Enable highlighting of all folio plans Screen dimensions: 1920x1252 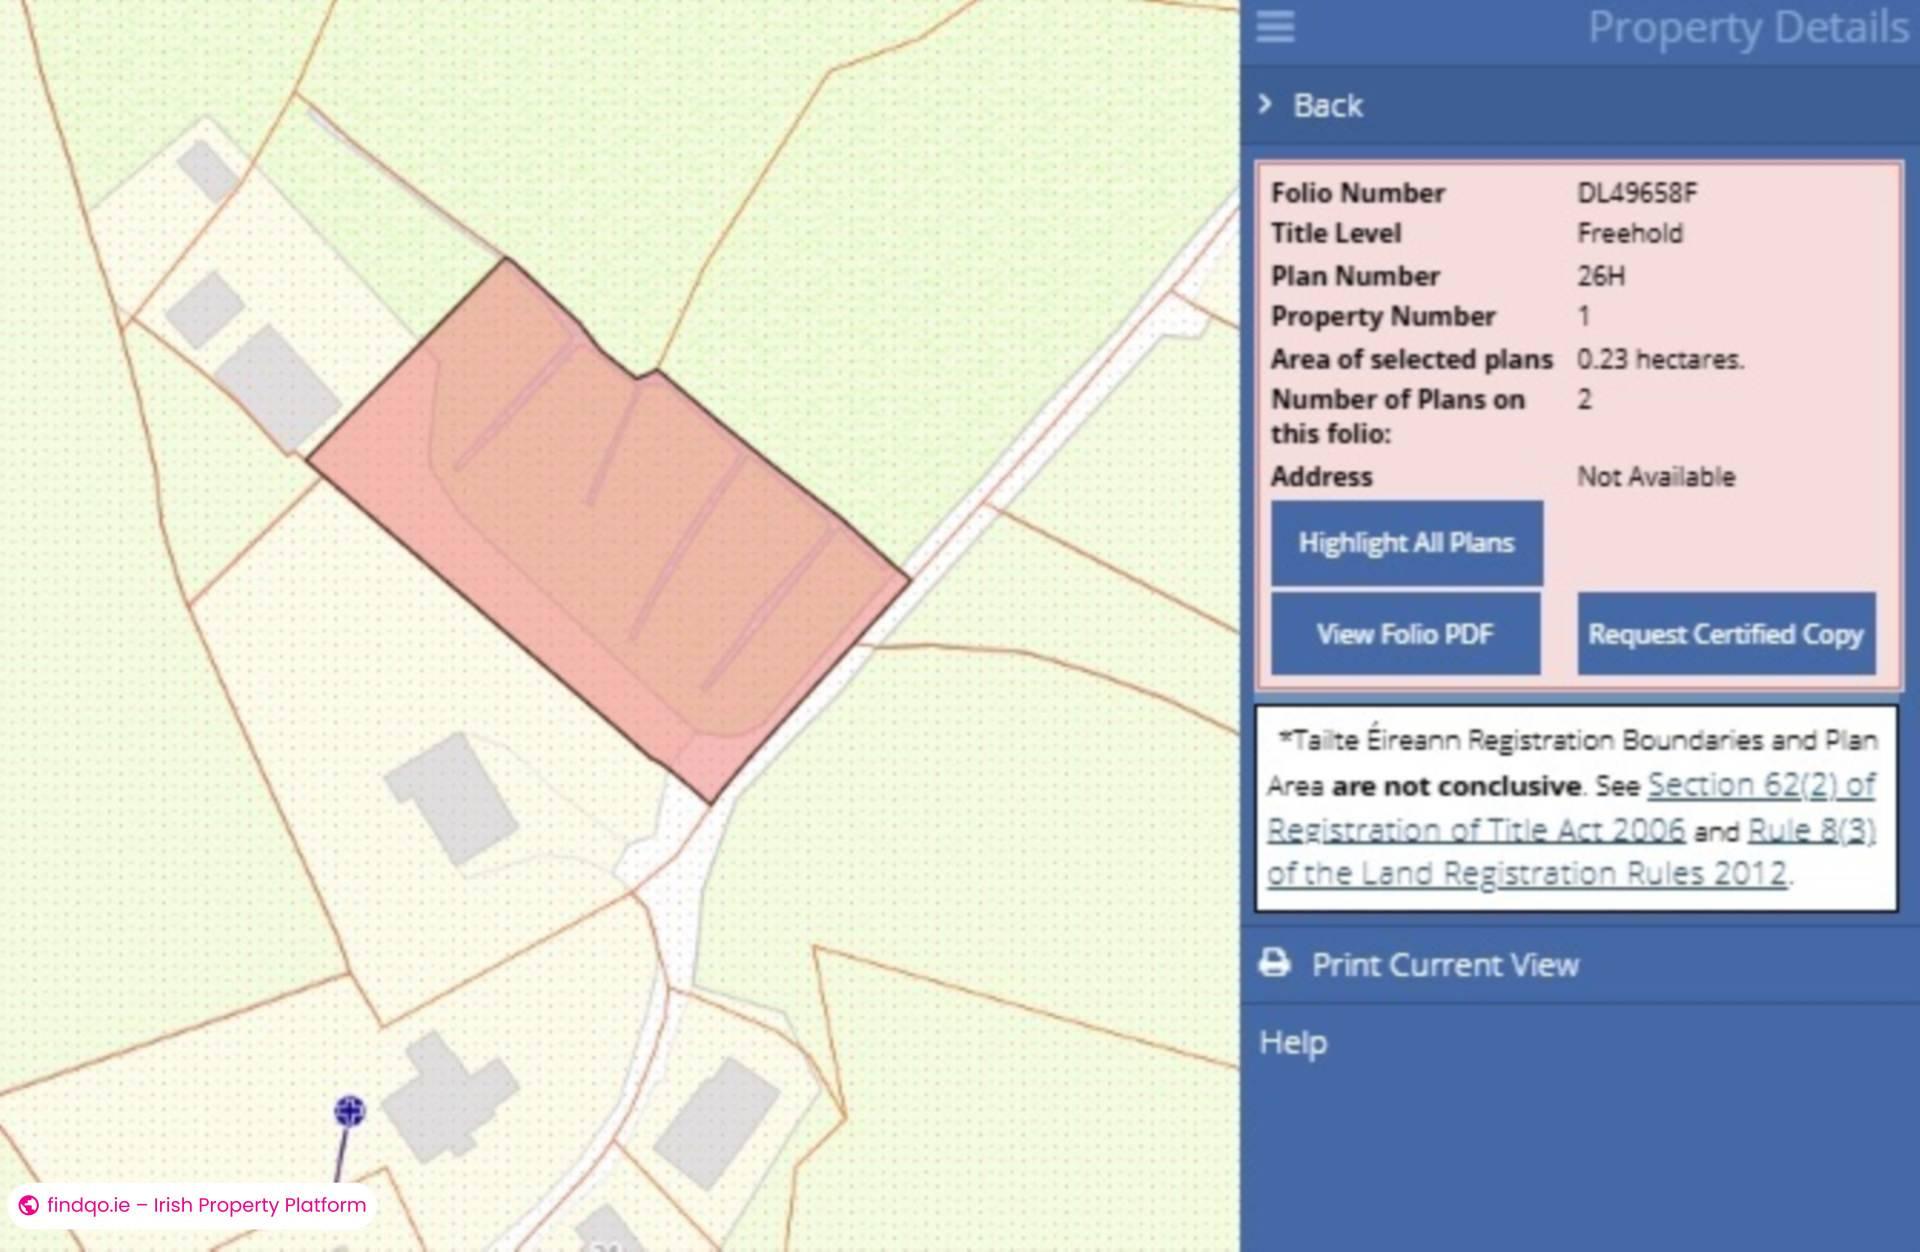point(1406,542)
